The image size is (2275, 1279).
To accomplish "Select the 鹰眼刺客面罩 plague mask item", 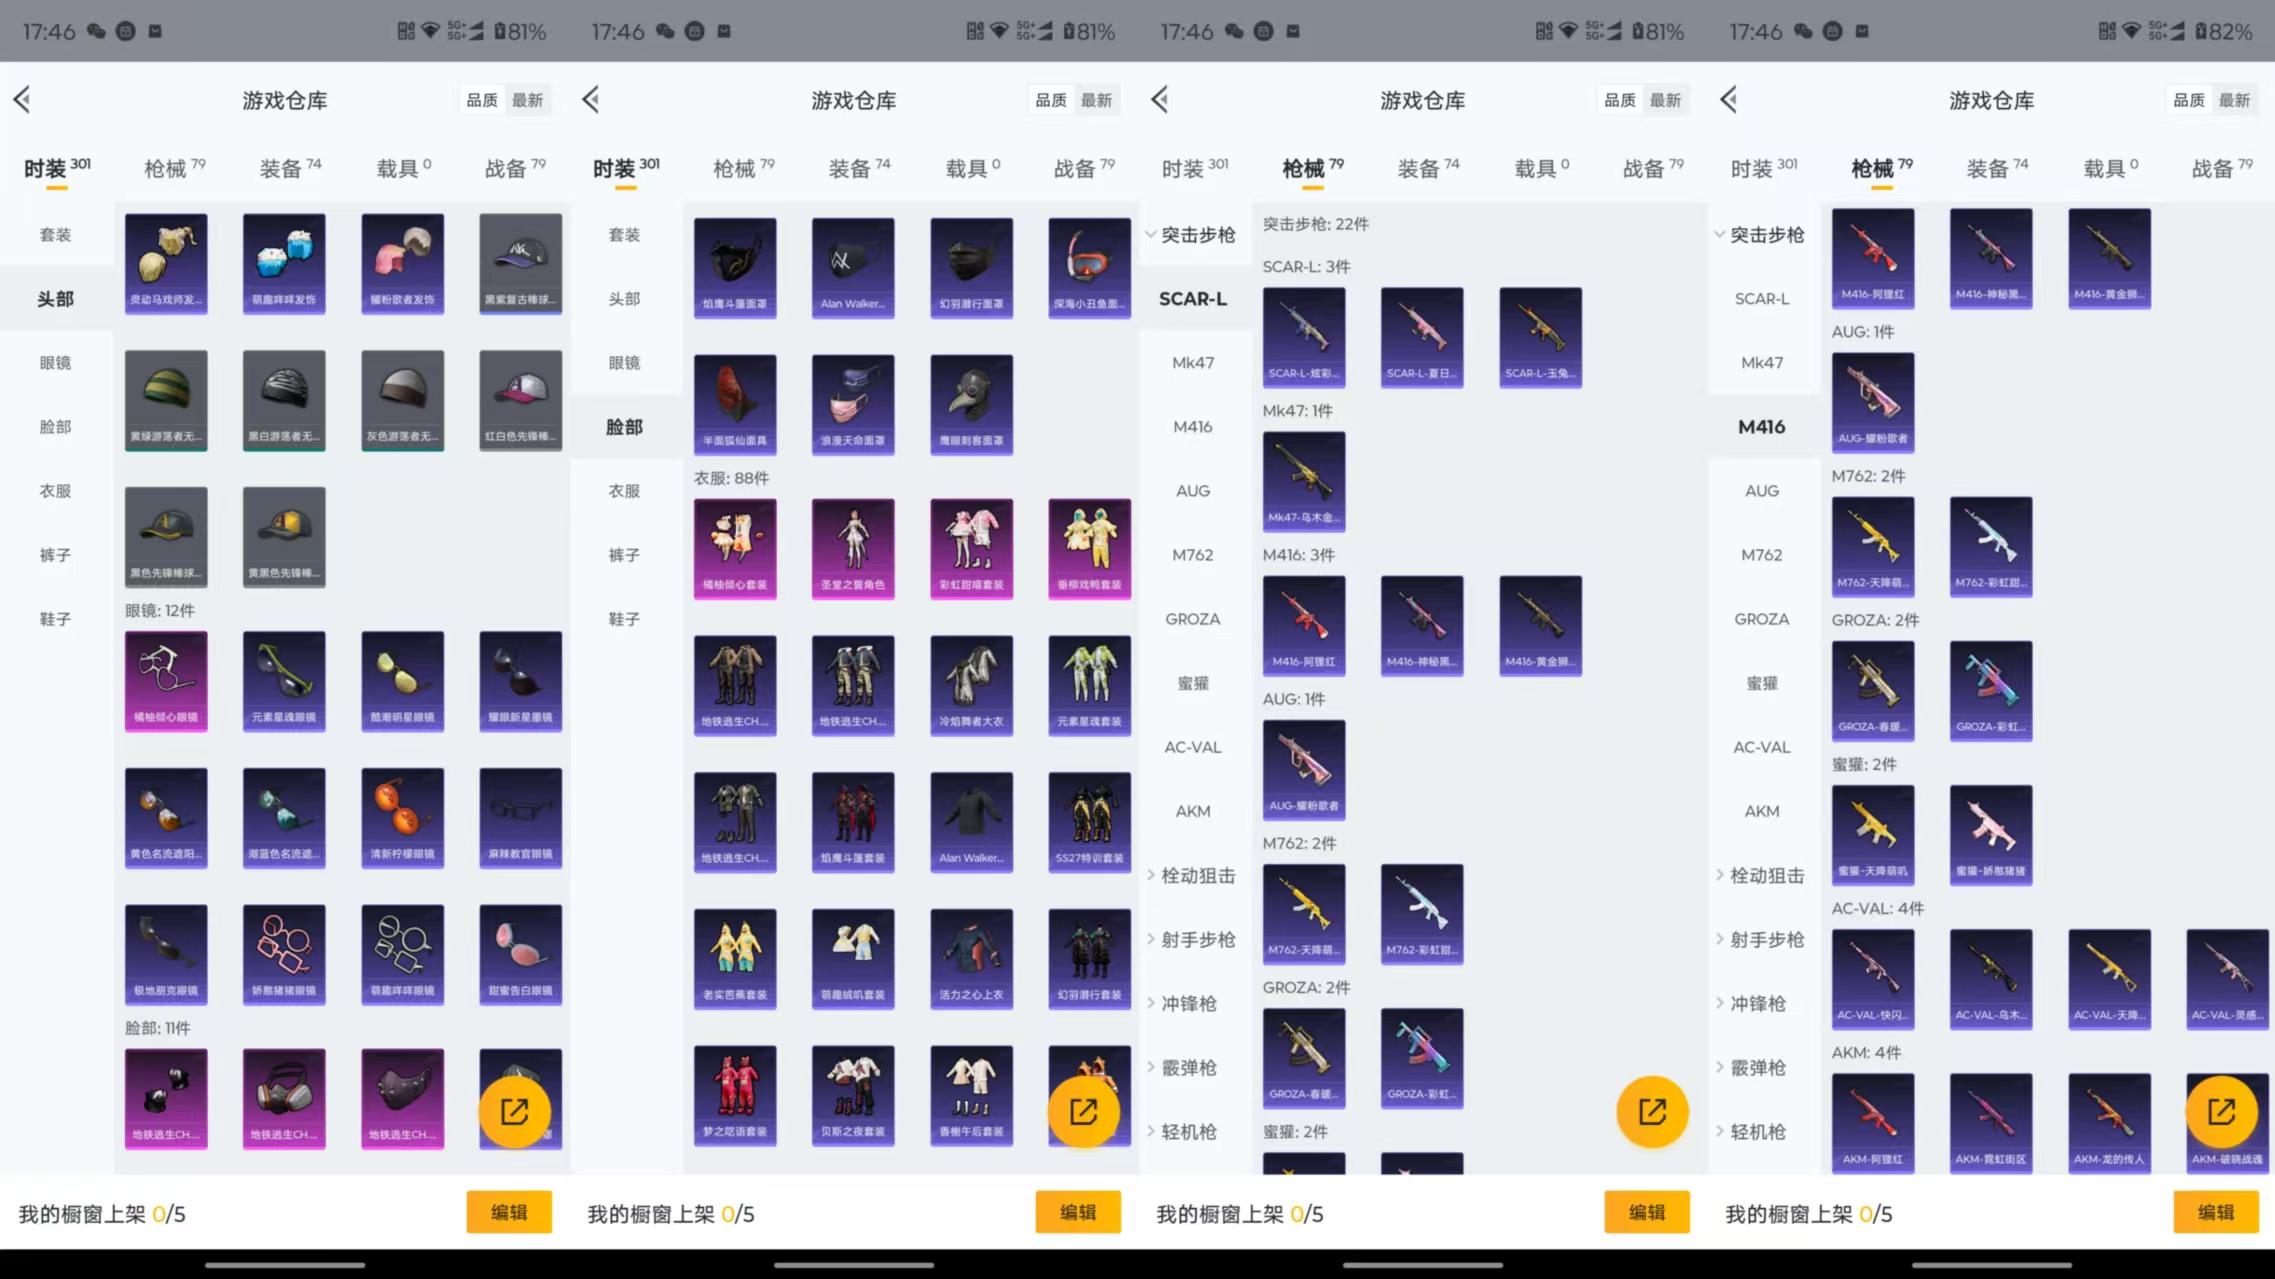I will click(971, 405).
